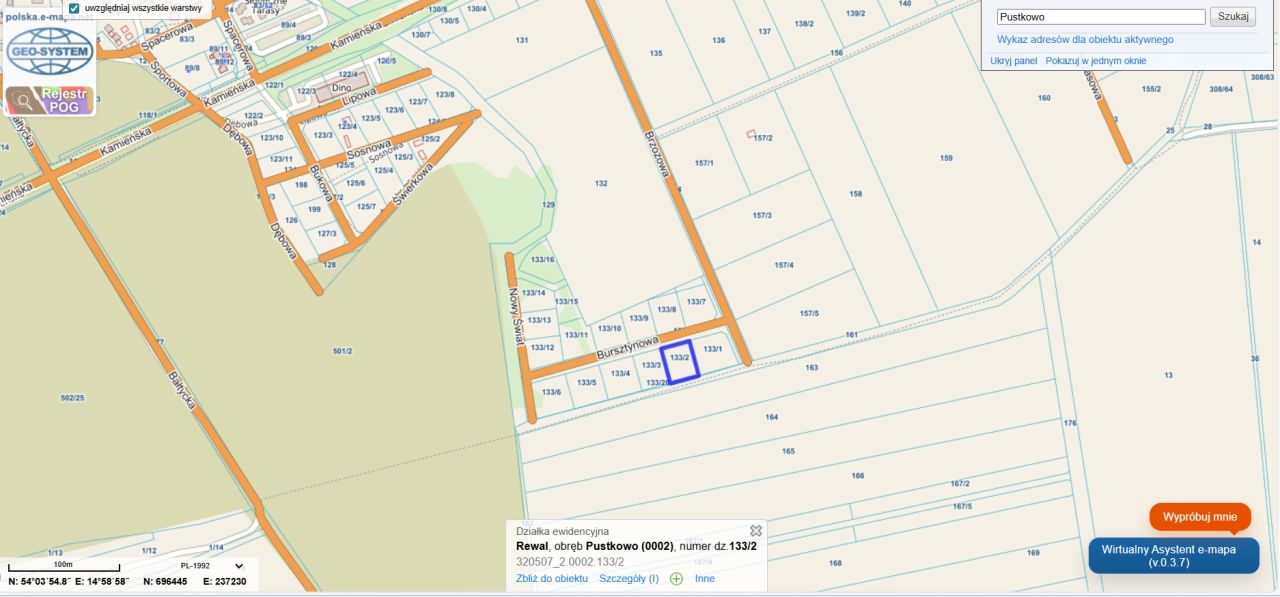Toggle 'uwzględniaj wszystkie warstwy' checkbox
1280x597 pixels.
(74, 8)
